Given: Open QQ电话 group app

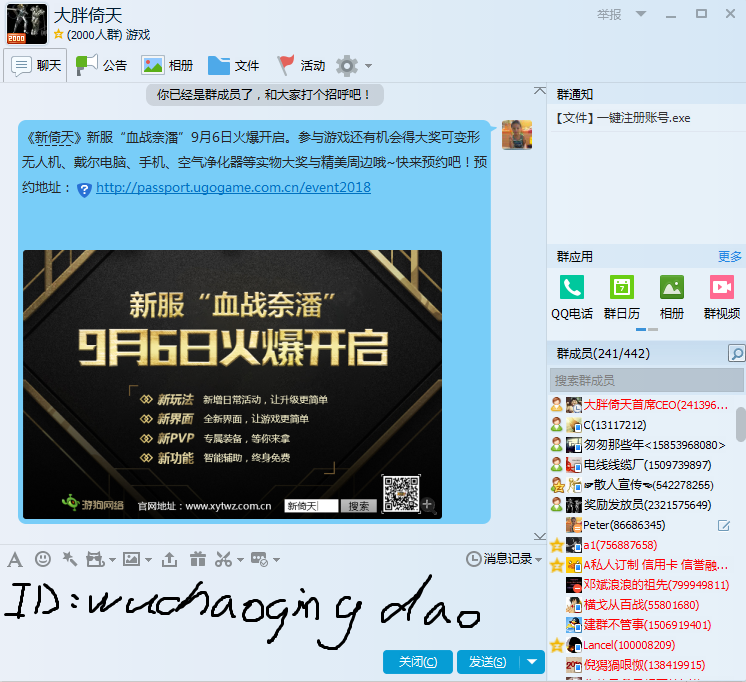Looking at the screenshot, I should [572, 297].
